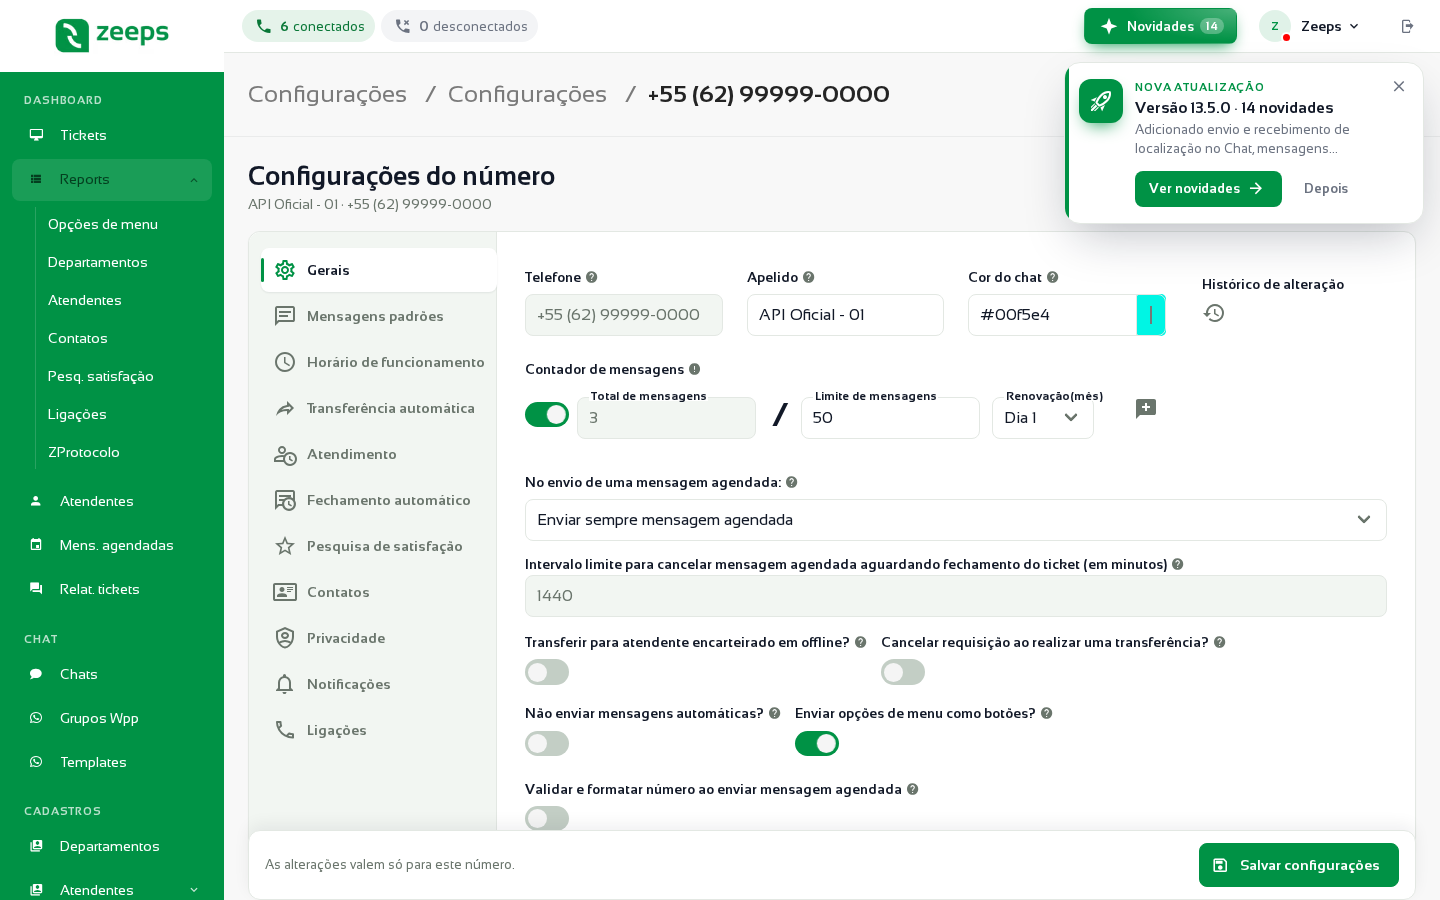Click the add message comment icon
Viewport: 1440px width, 900px height.
(1146, 408)
